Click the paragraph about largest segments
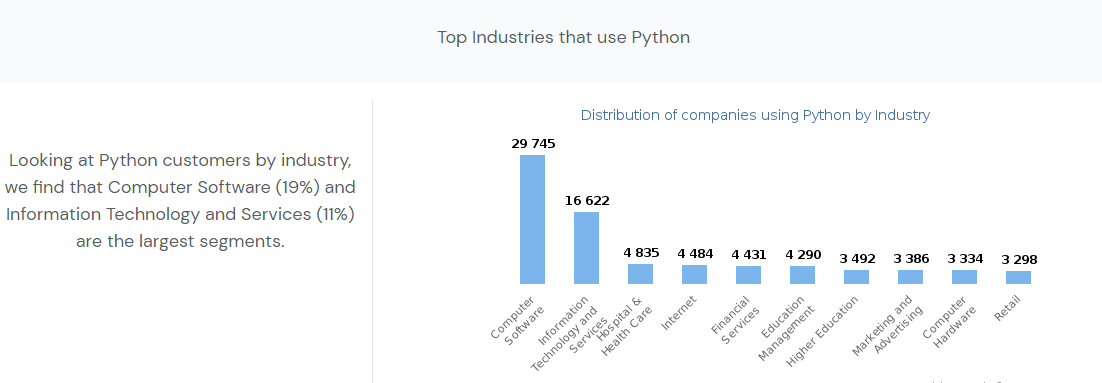This screenshot has height=383, width=1102. click(180, 201)
